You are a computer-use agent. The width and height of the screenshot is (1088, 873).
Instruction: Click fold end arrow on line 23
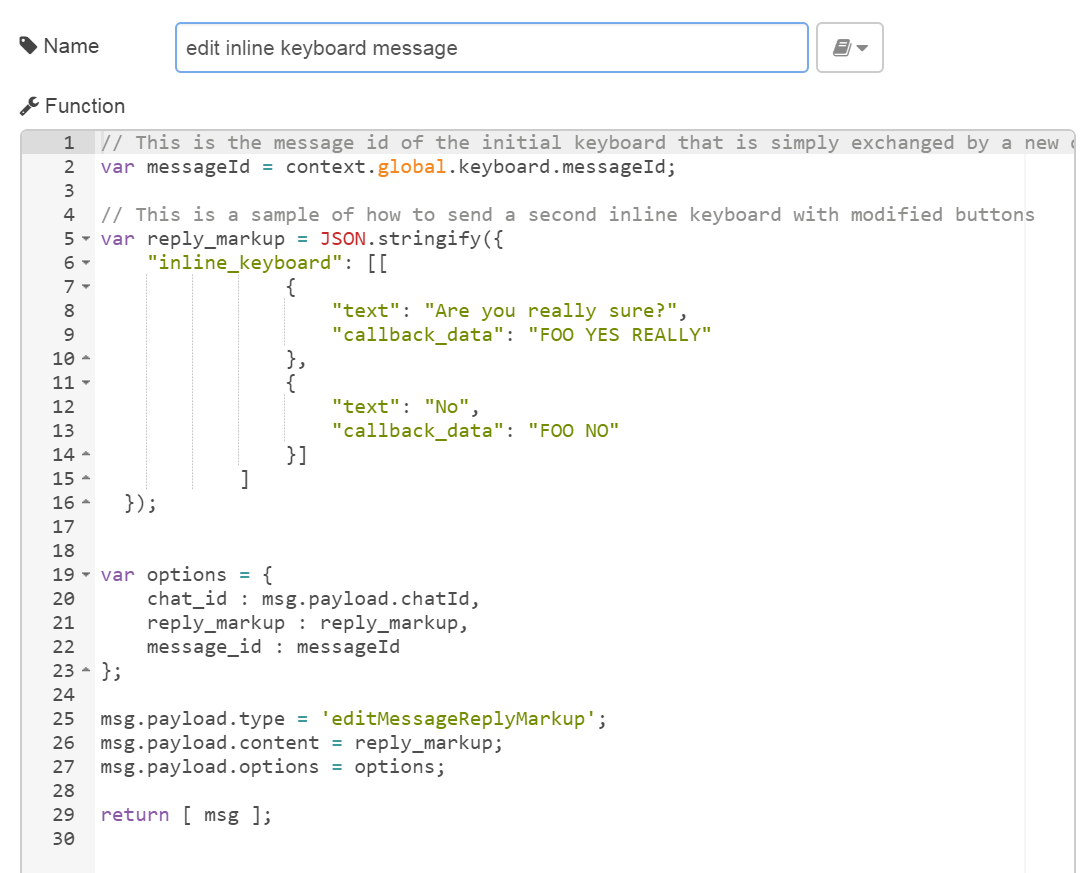coord(85,672)
